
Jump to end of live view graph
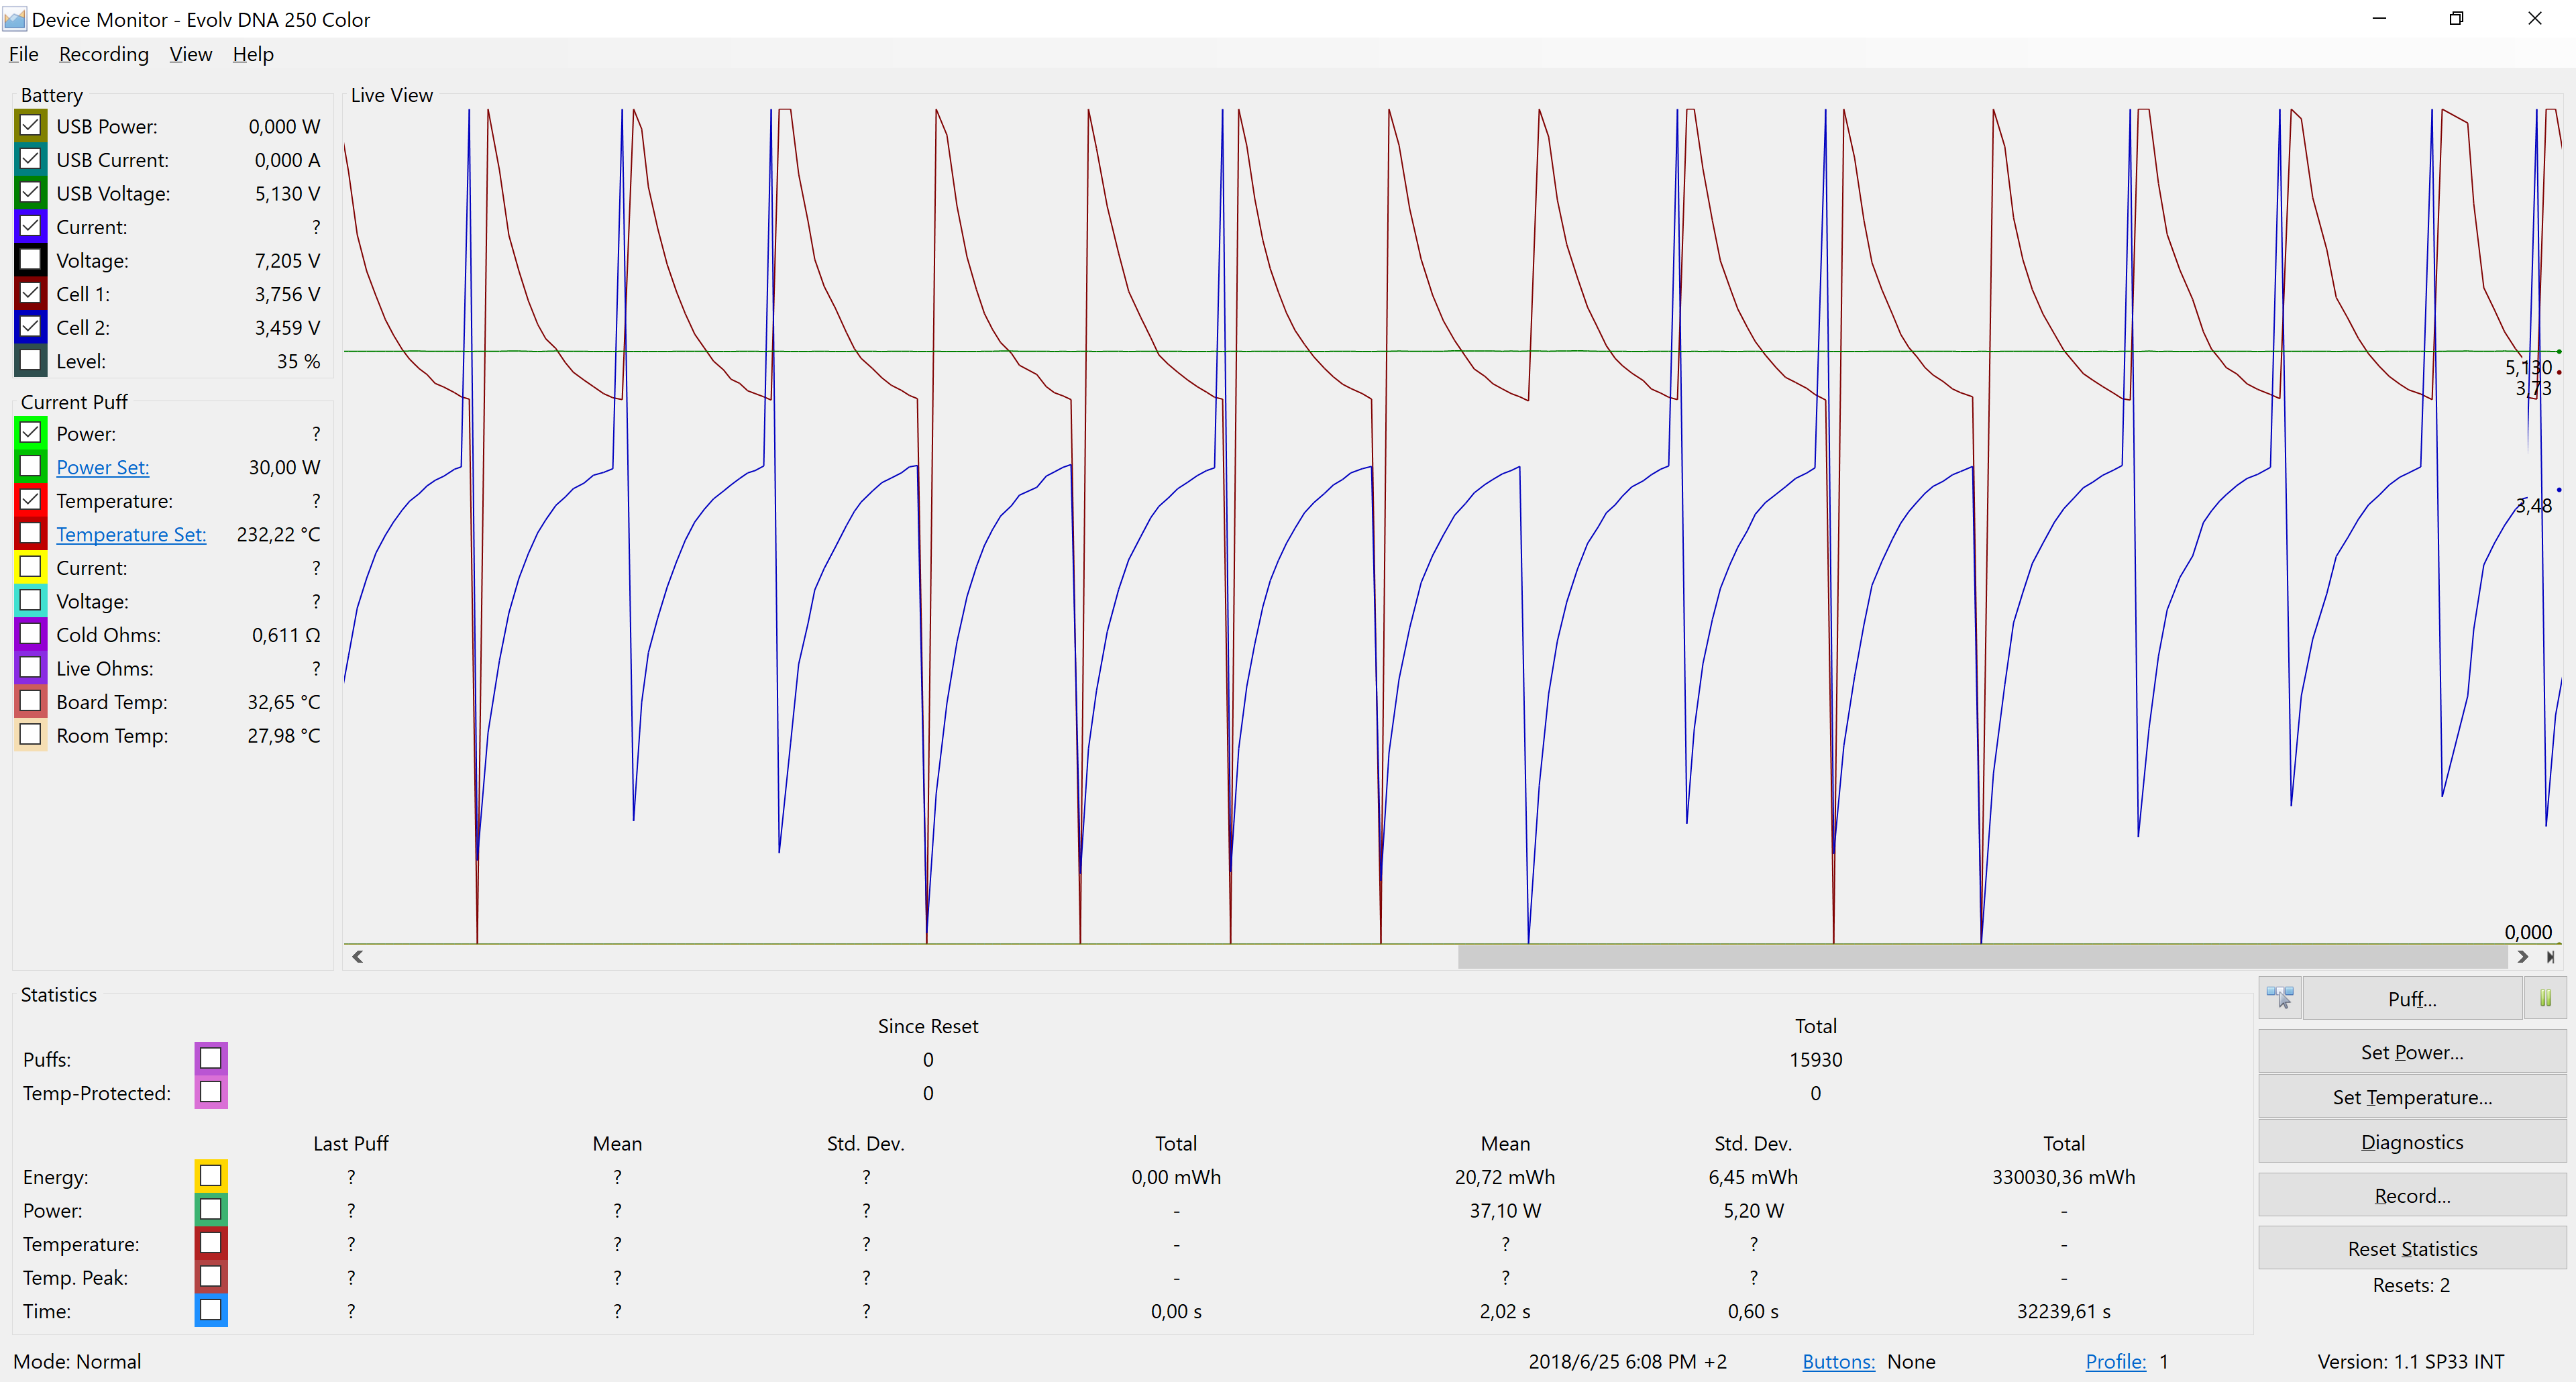click(x=2551, y=957)
